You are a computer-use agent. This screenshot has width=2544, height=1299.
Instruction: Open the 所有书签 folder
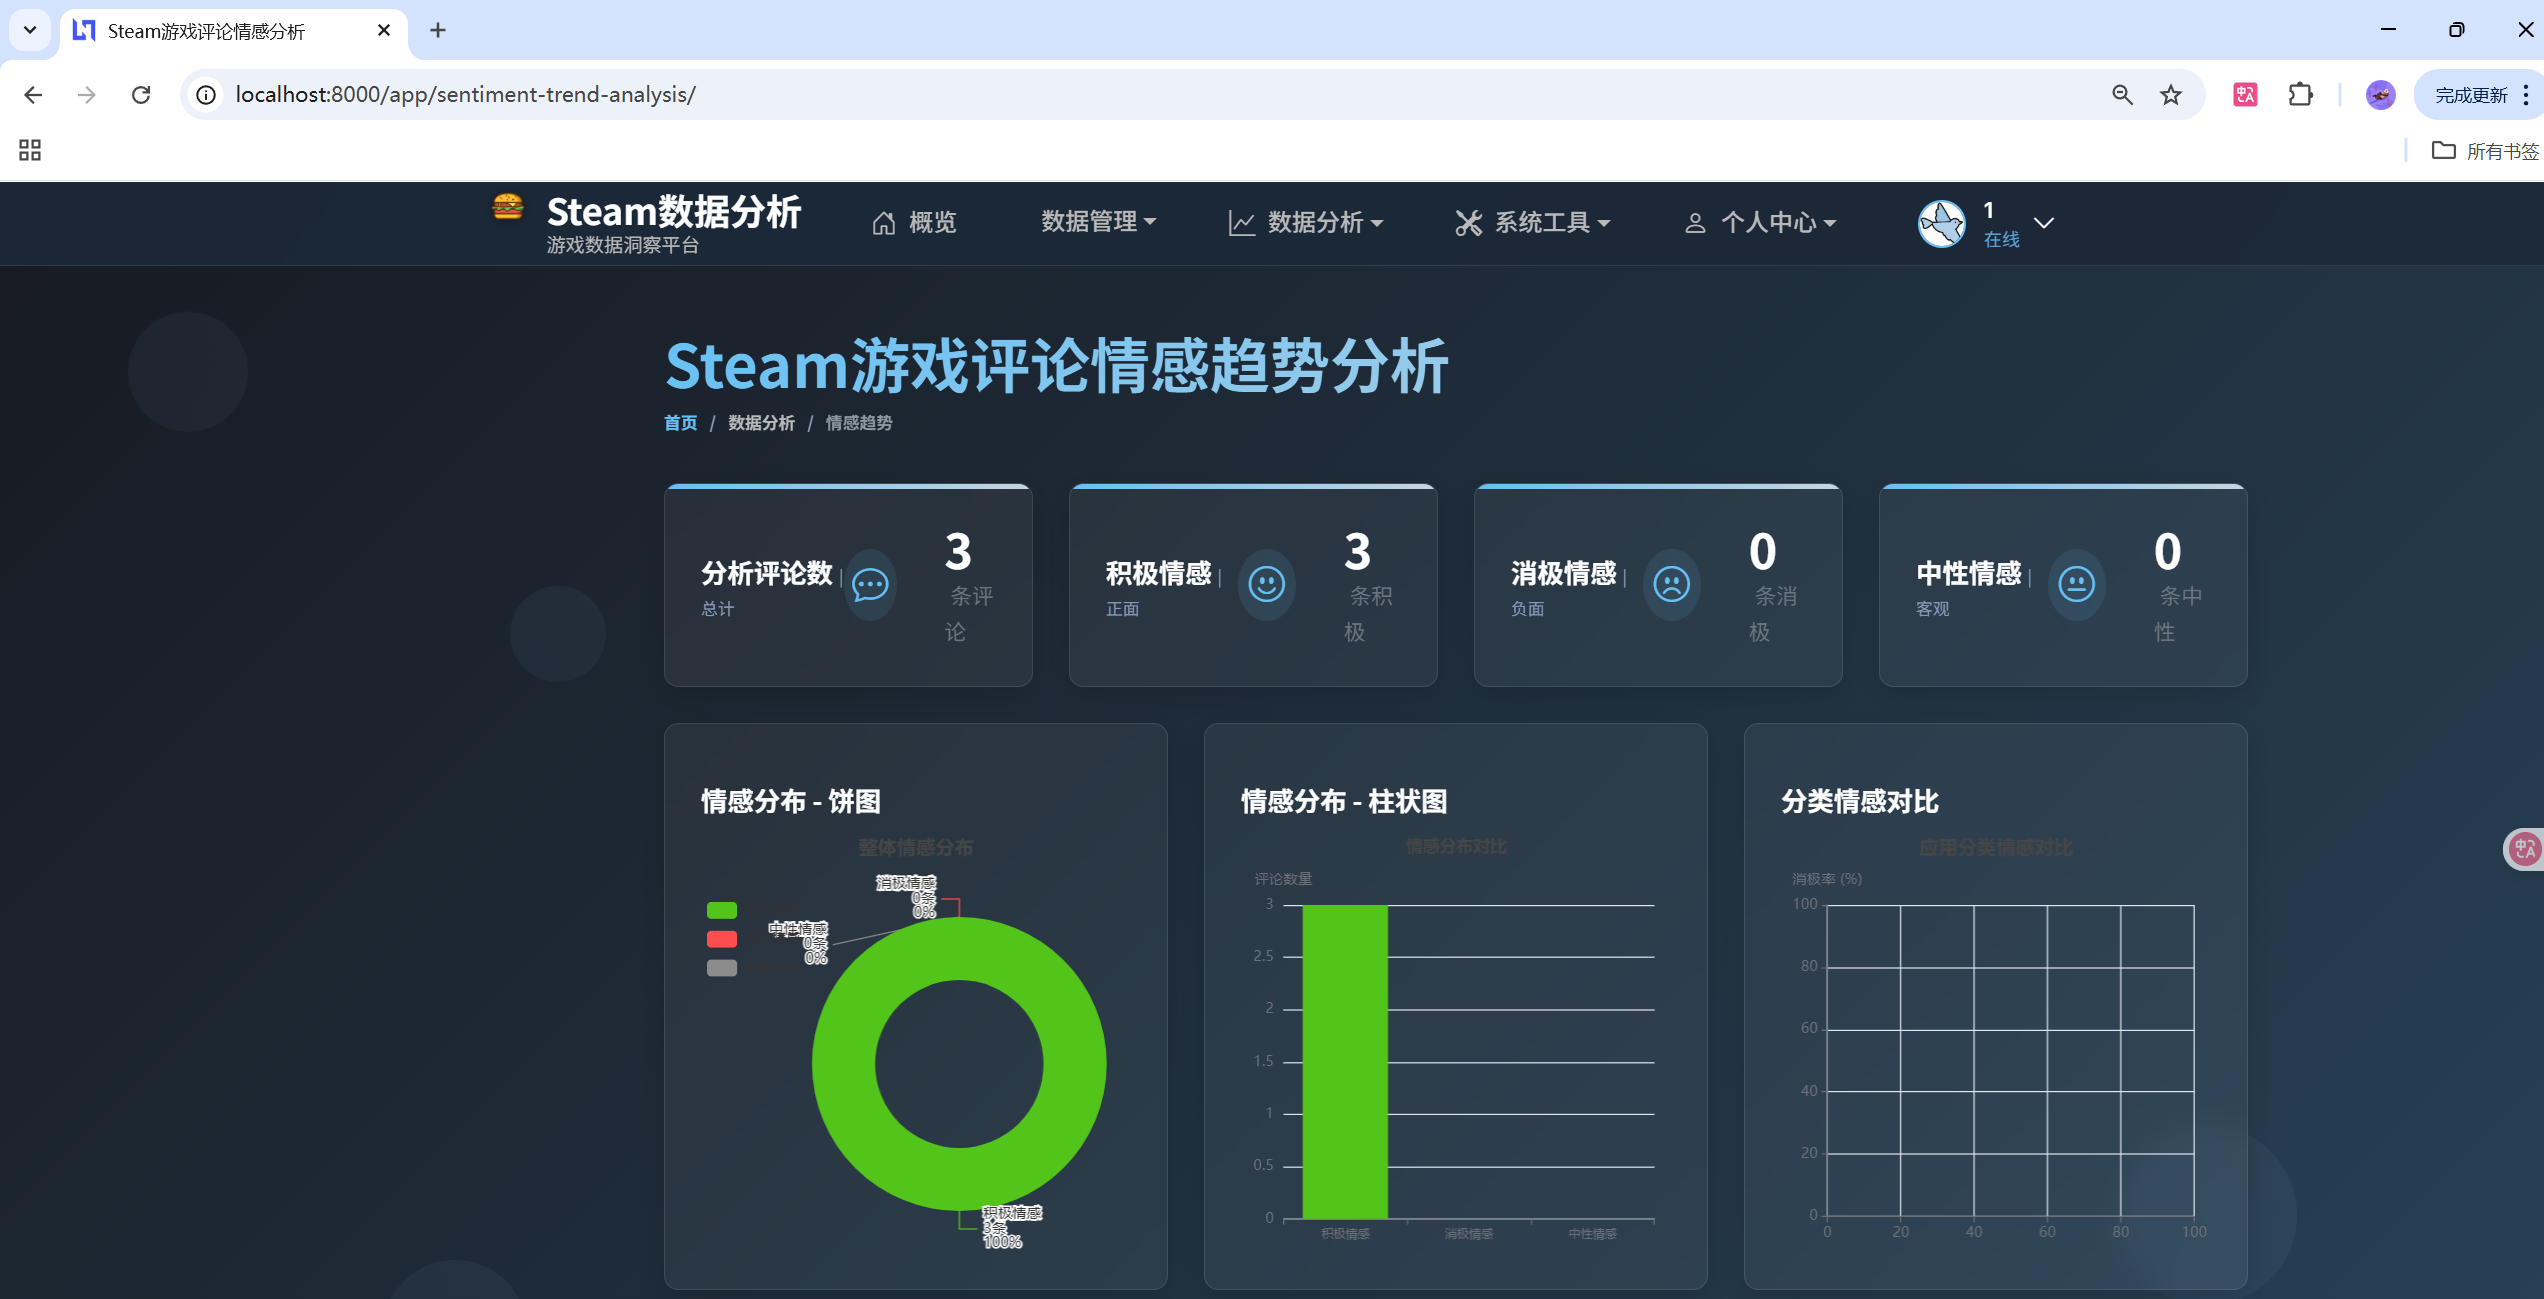(2485, 151)
